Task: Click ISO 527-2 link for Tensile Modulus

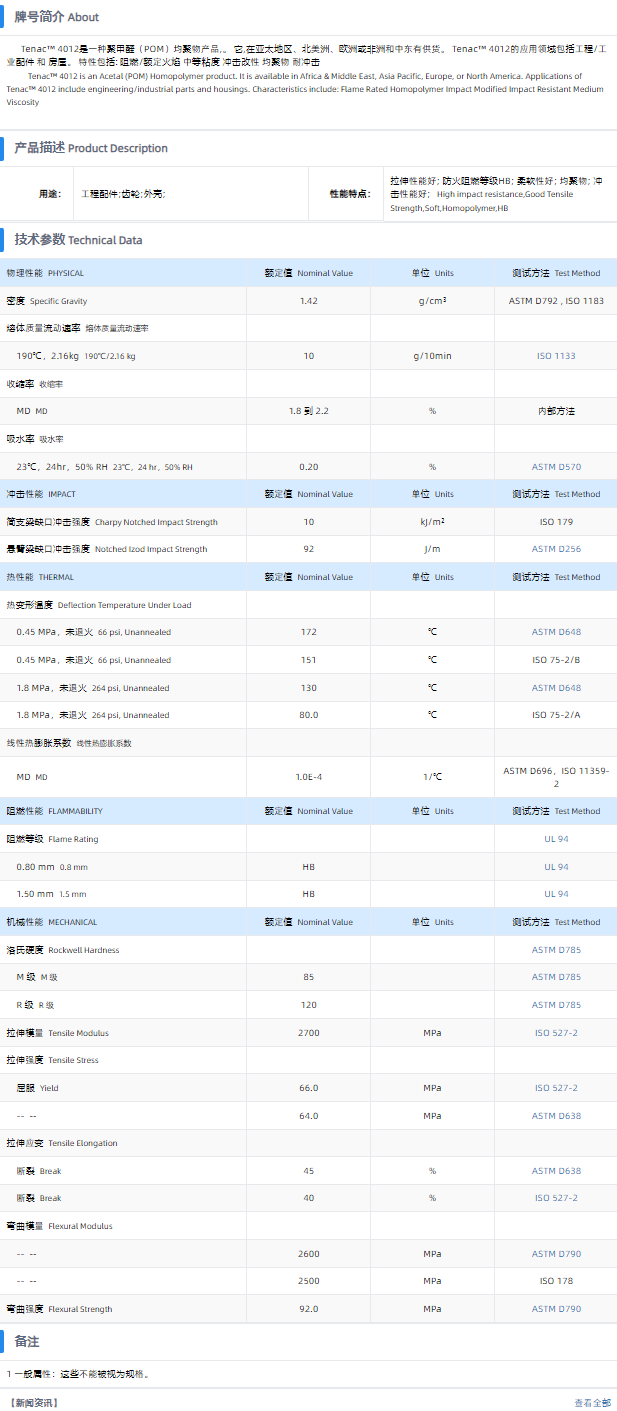Action: click(x=555, y=1033)
